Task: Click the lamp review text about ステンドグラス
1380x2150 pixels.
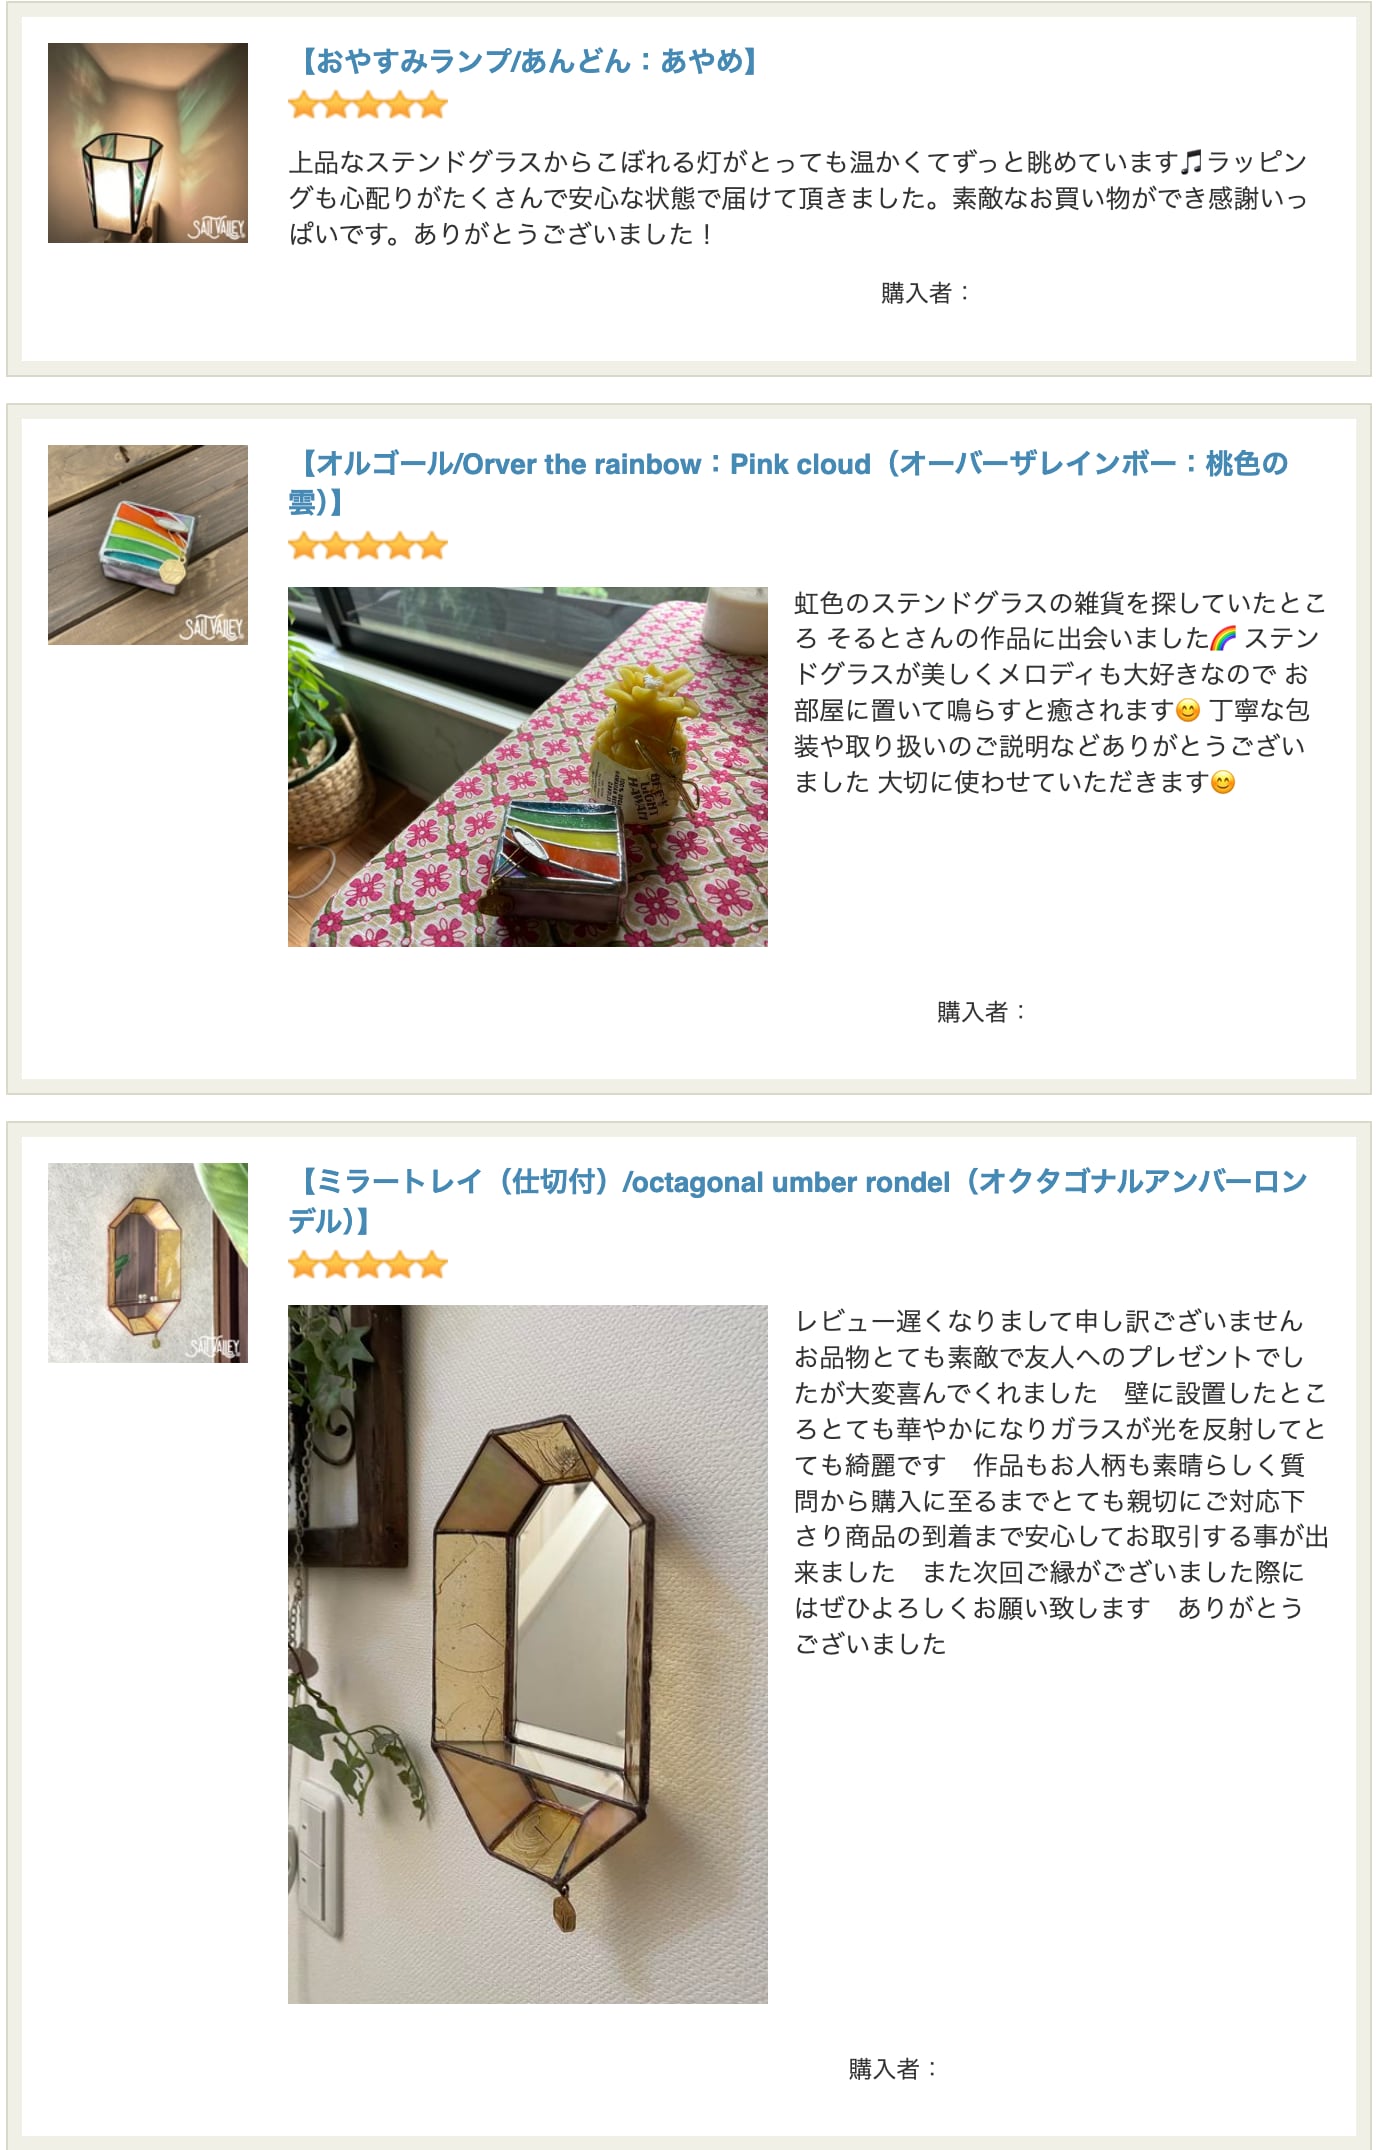Action: pos(798,198)
